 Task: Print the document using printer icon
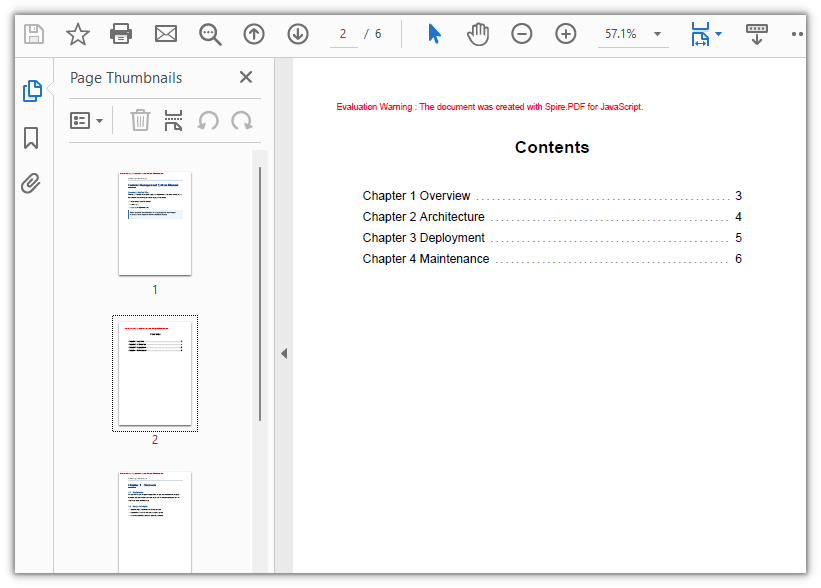121,34
